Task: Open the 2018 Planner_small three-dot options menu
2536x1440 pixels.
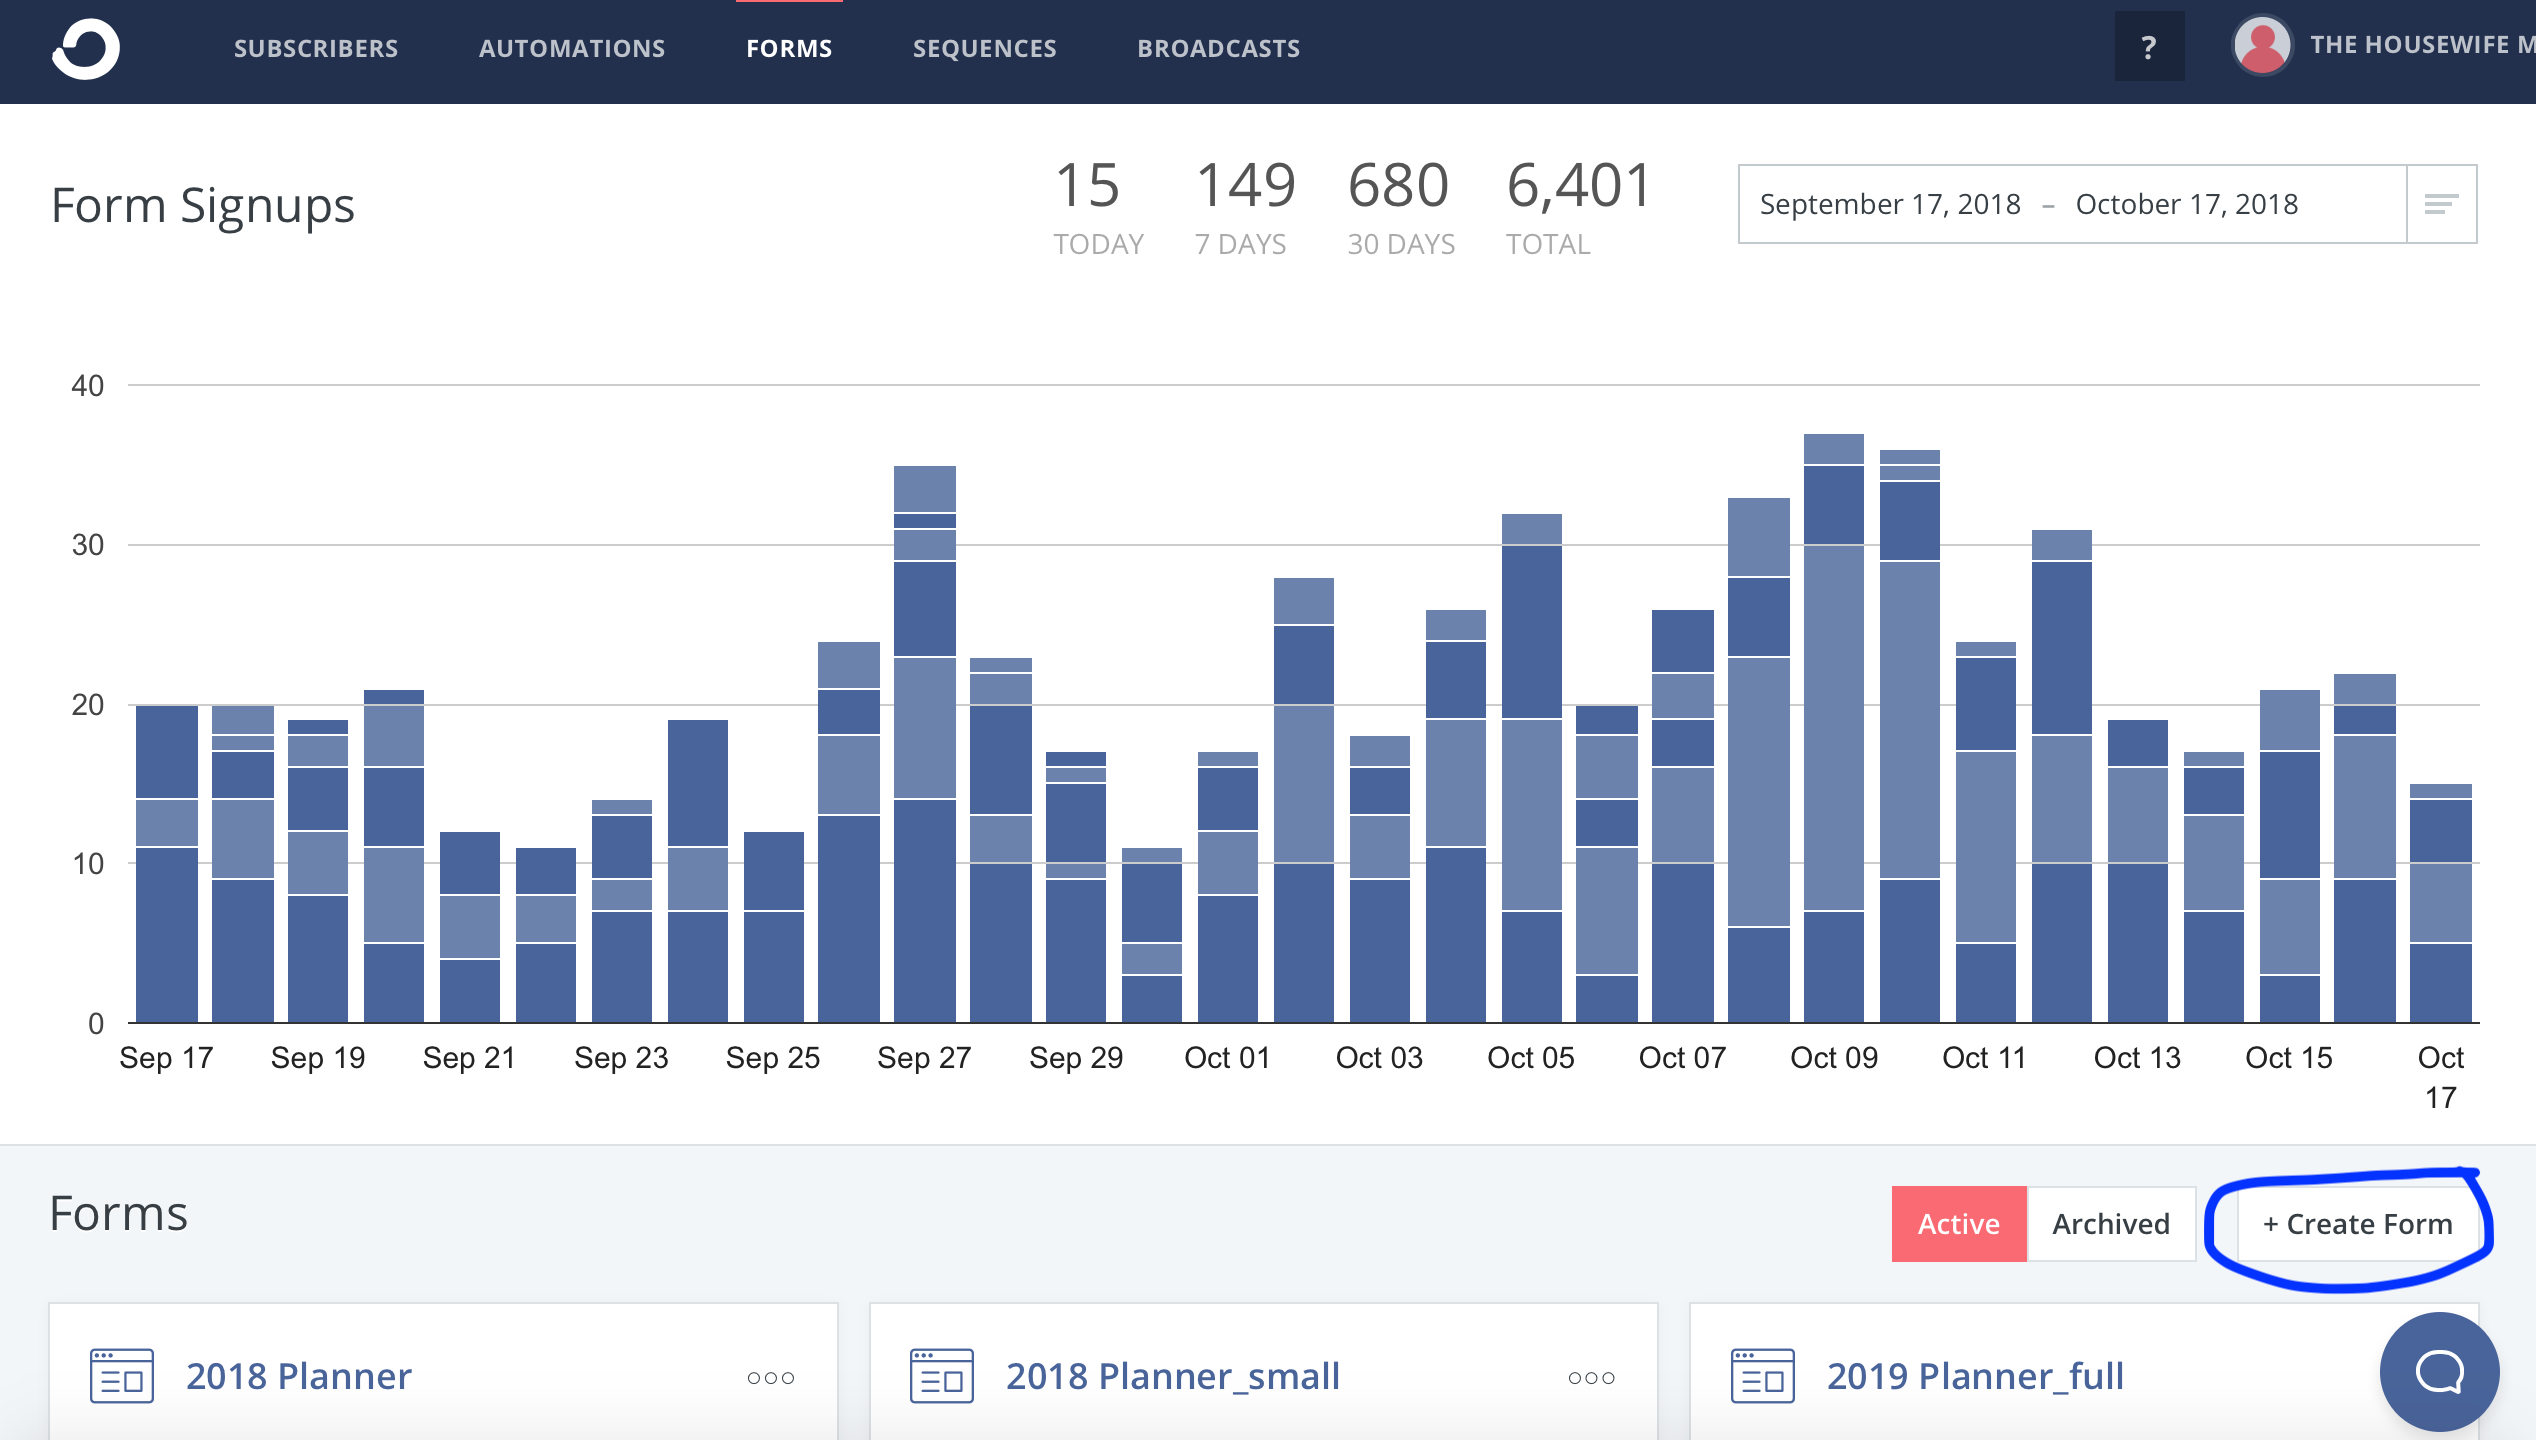Action: [x=1592, y=1378]
